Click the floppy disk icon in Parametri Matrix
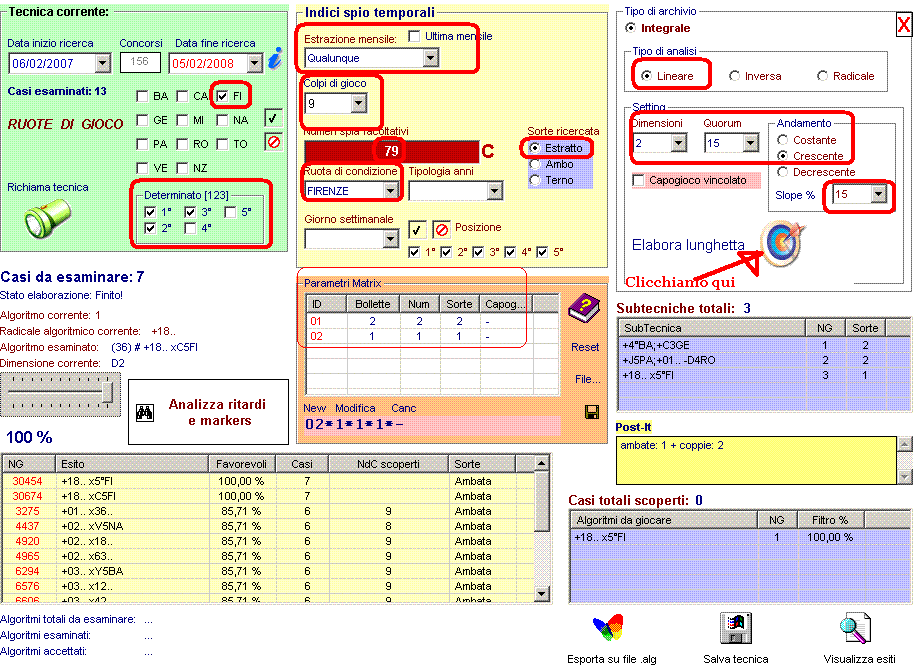 (592, 413)
